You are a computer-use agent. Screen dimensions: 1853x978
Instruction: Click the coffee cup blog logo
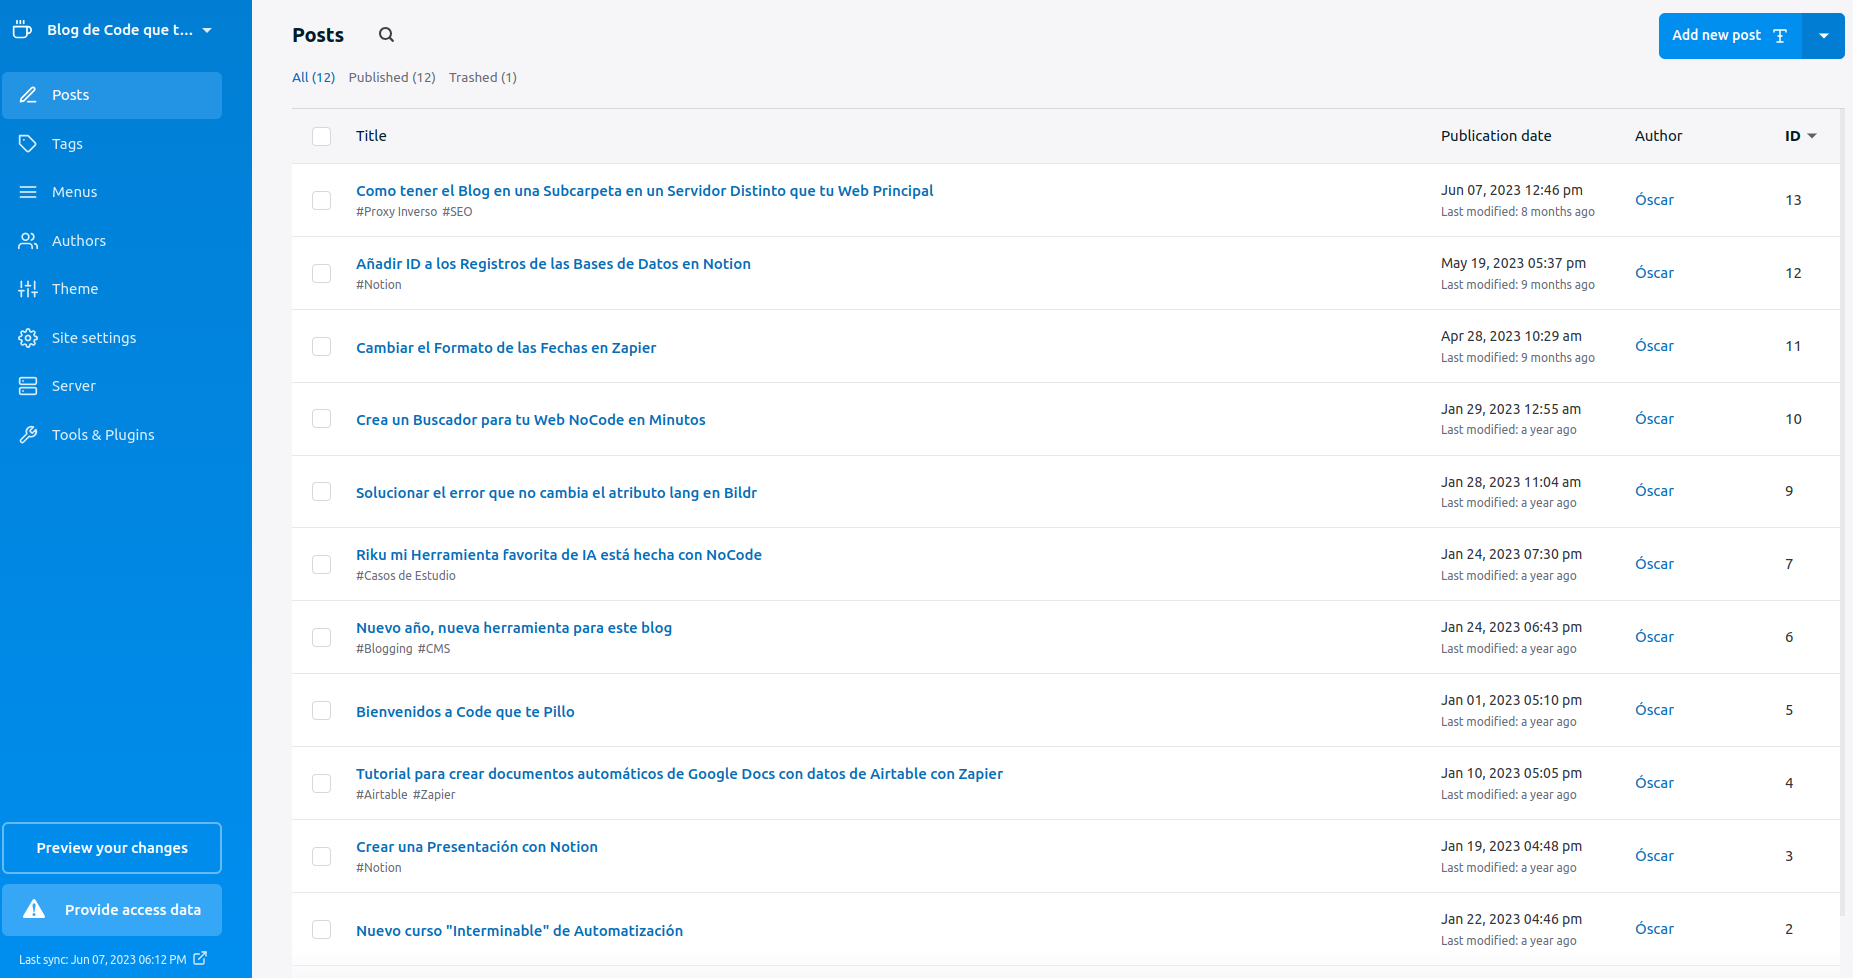(x=22, y=29)
